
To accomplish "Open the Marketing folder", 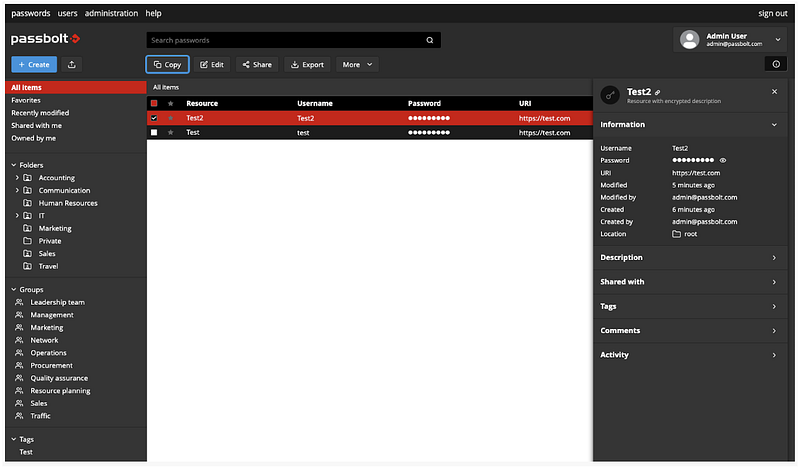I will point(55,228).
